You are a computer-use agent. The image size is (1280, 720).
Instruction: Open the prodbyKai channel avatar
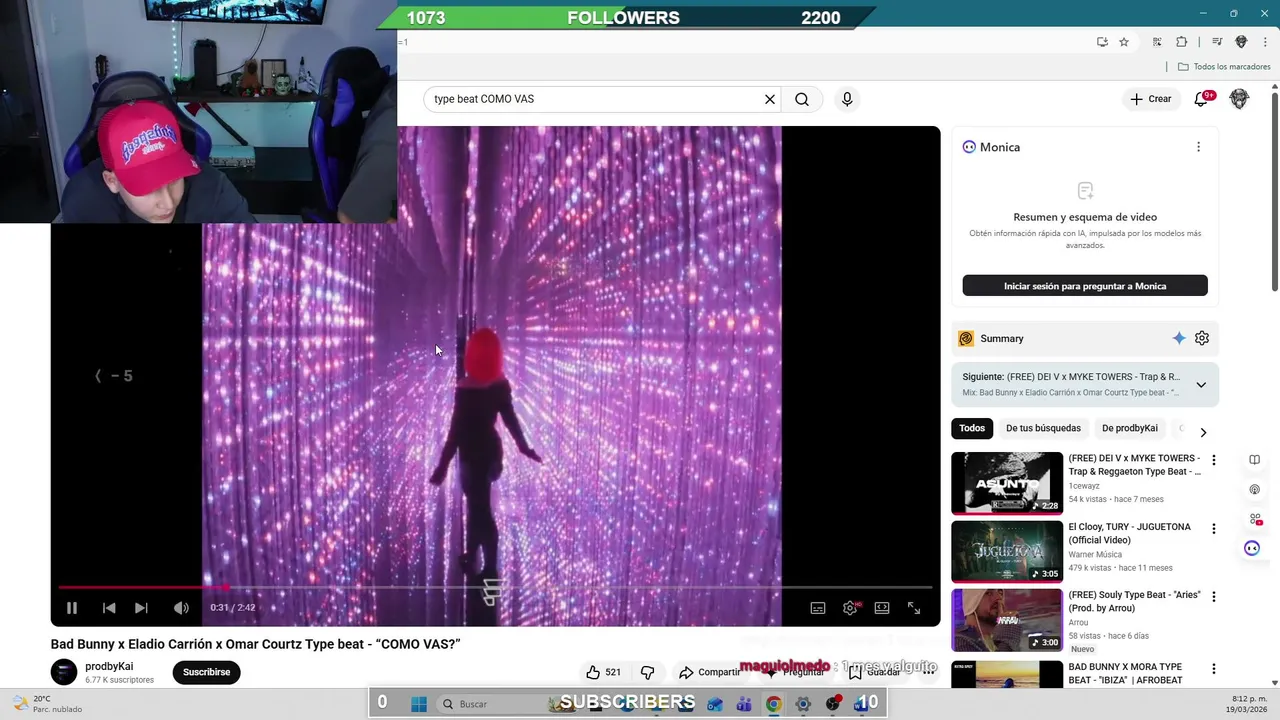64,672
